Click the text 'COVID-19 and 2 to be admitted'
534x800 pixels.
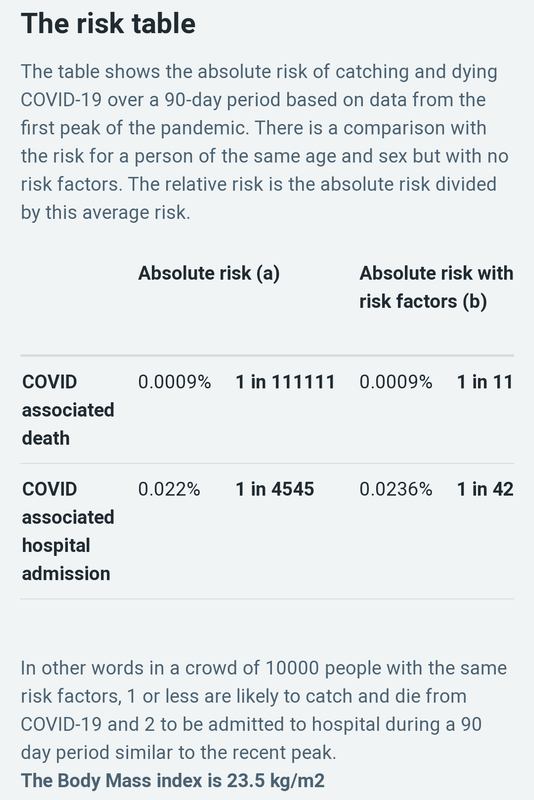coord(156,724)
